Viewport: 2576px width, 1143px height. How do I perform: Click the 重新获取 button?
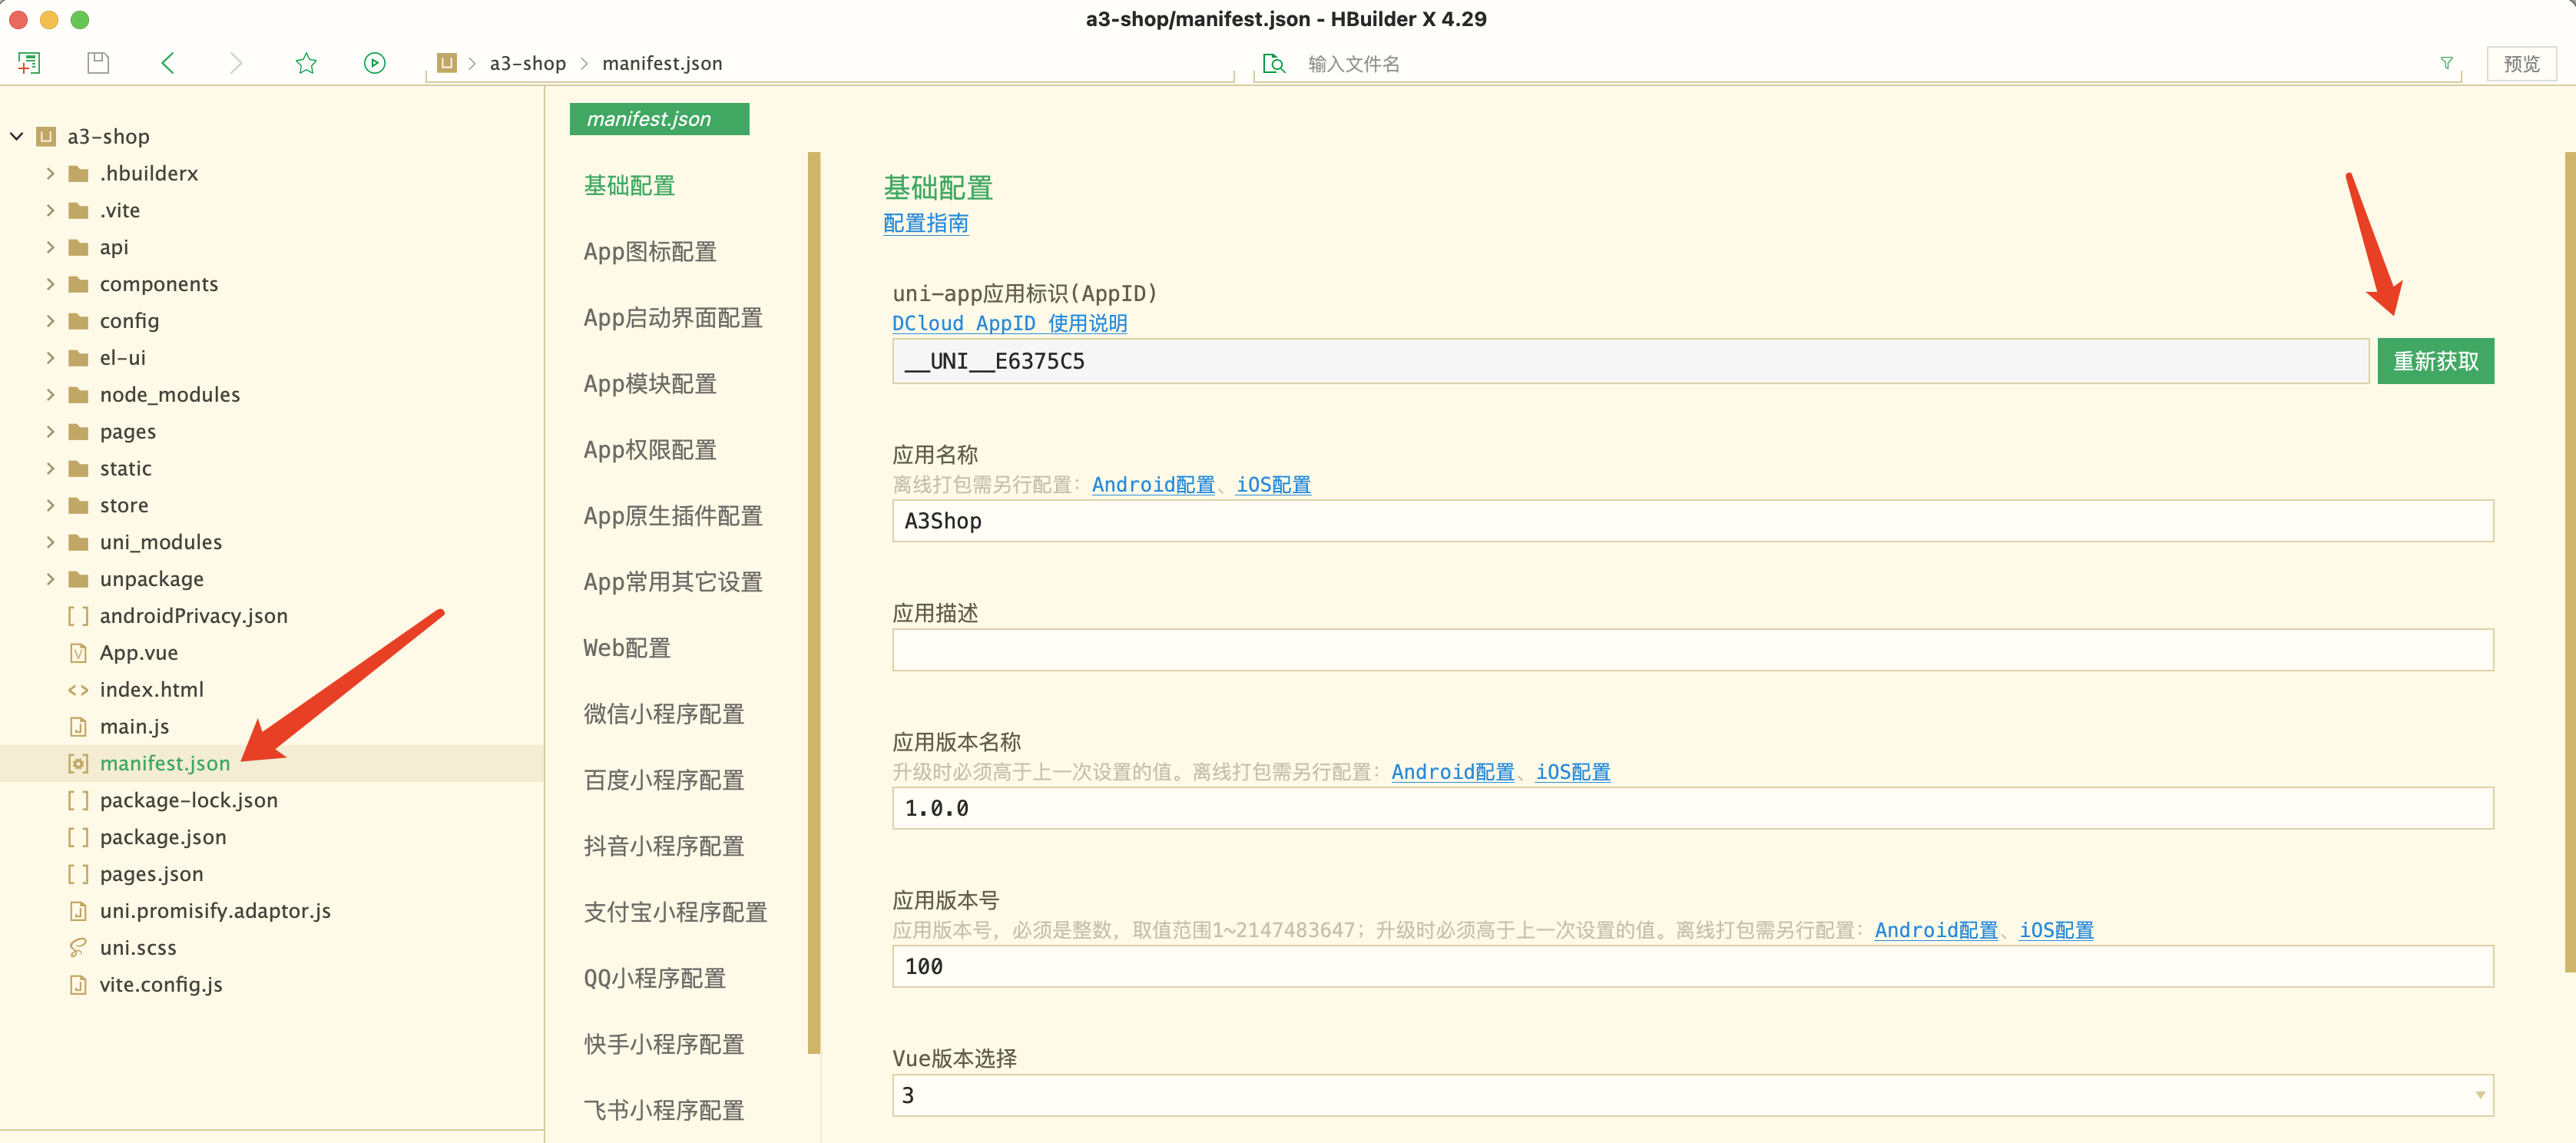tap(2435, 361)
